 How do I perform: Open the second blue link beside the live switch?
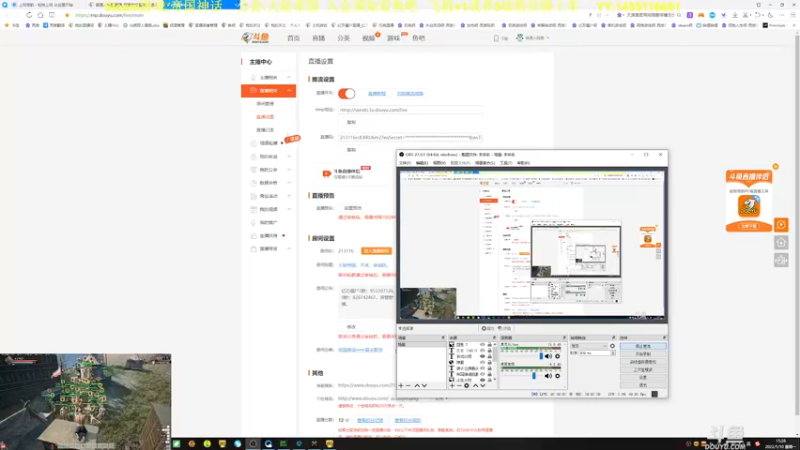pyautogui.click(x=410, y=94)
